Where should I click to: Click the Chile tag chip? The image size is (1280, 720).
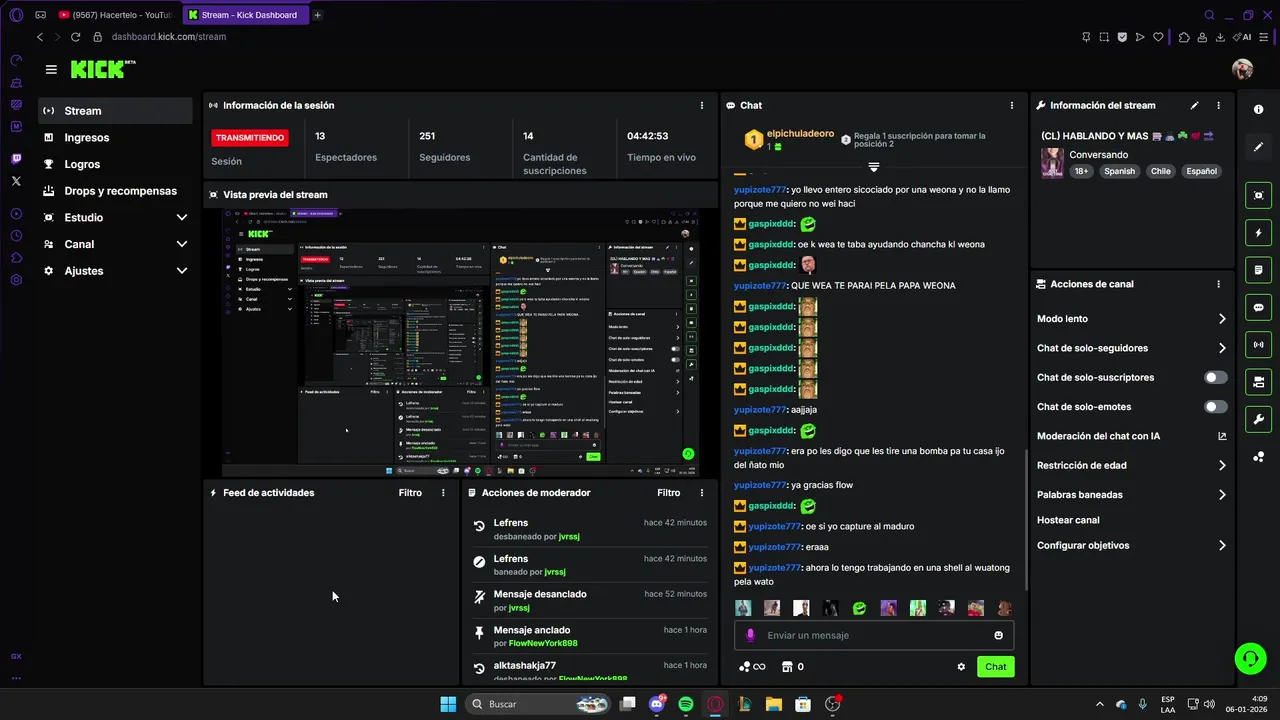(1160, 171)
